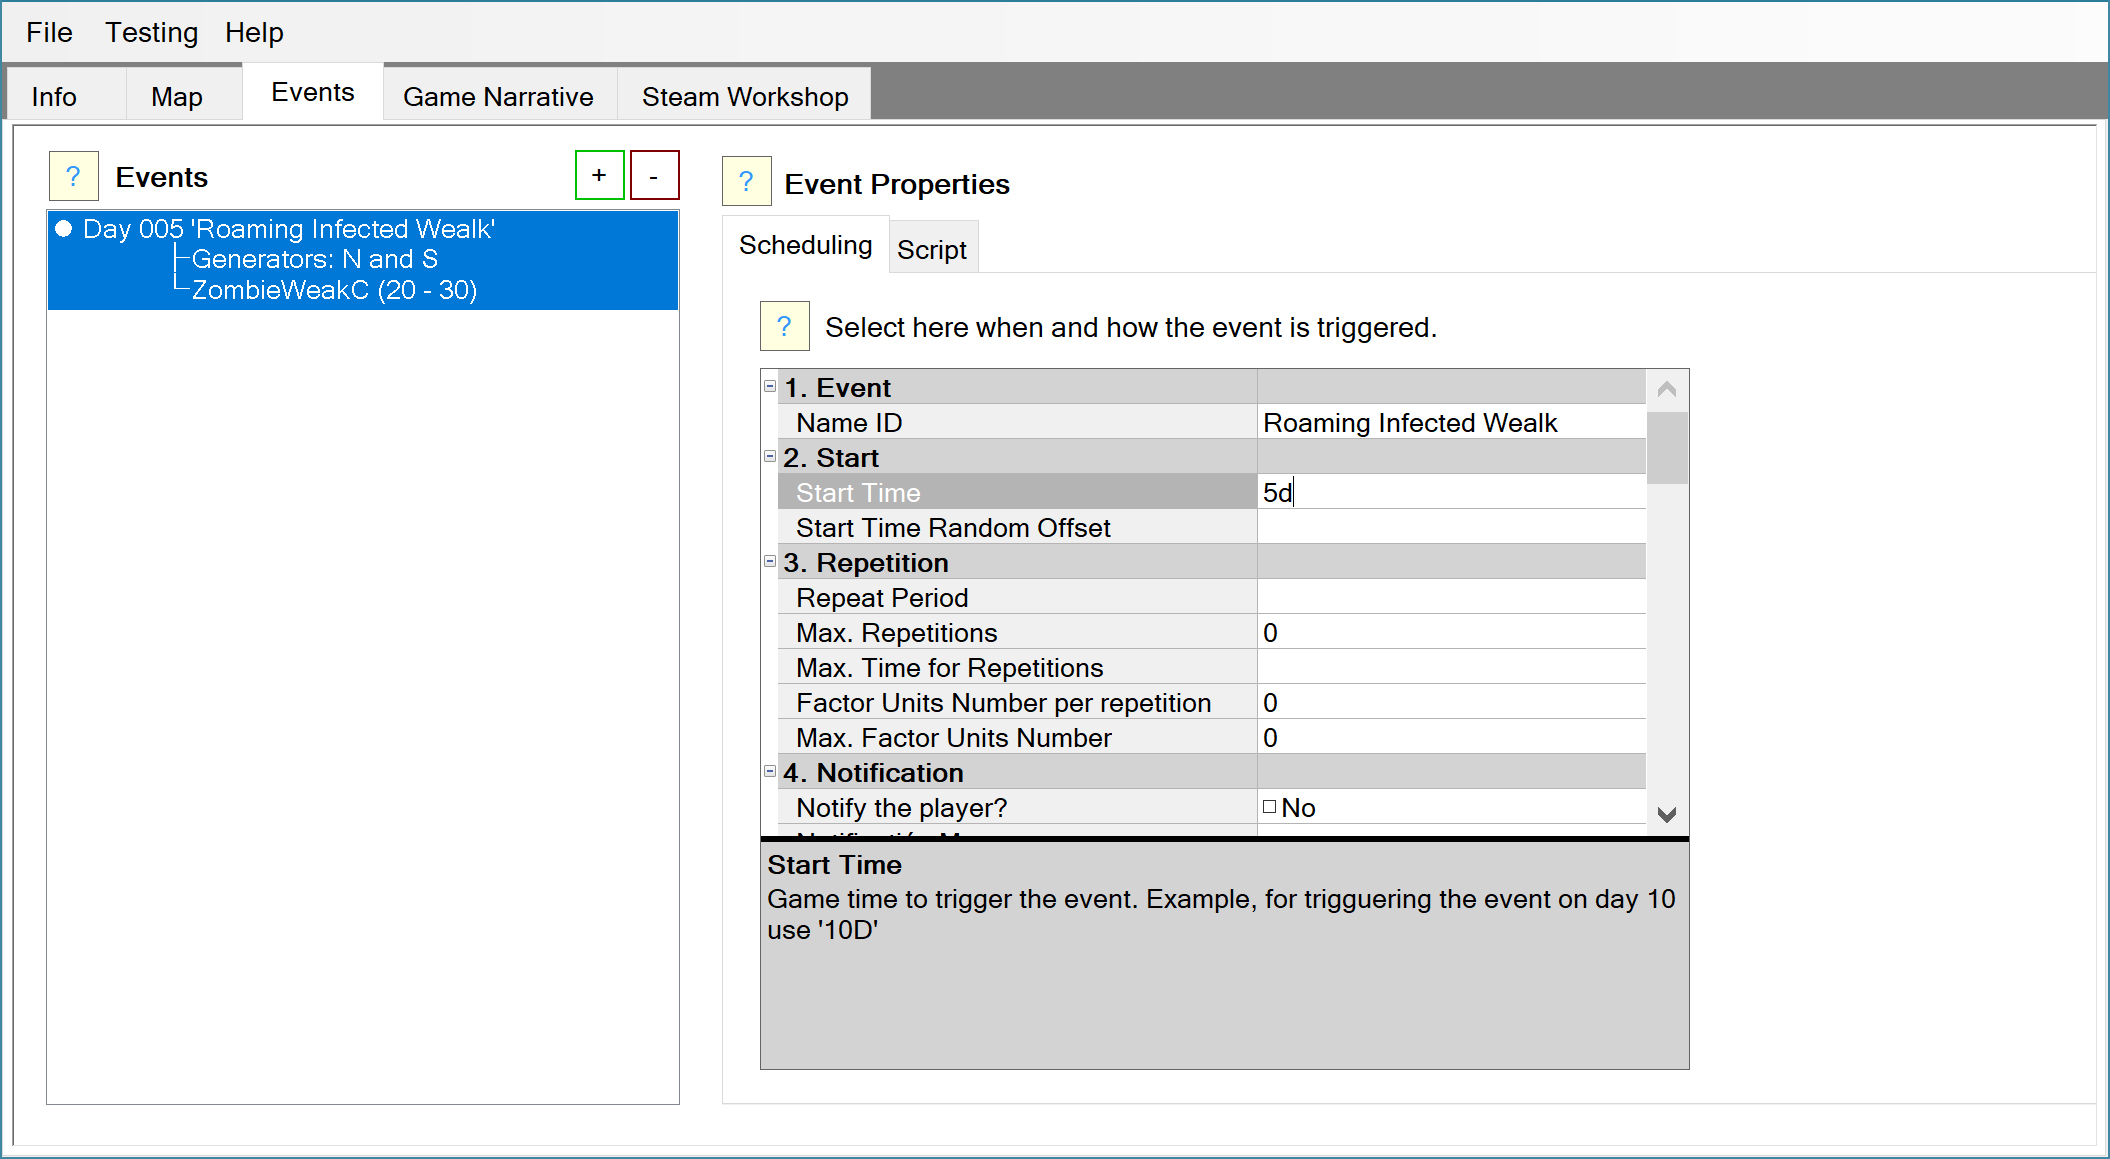This screenshot has height=1159, width=2110.
Task: Remove the event with the minus button
Action: (x=654, y=176)
